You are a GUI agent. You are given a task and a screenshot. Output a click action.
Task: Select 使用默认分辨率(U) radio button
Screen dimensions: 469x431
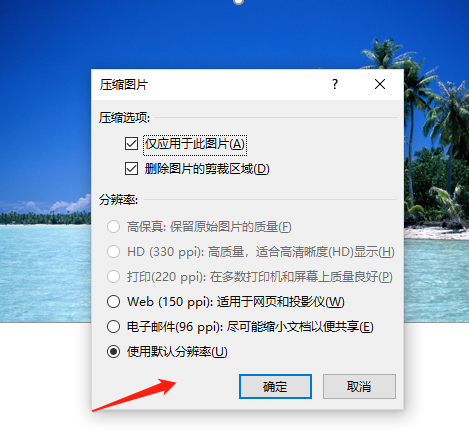click(113, 352)
